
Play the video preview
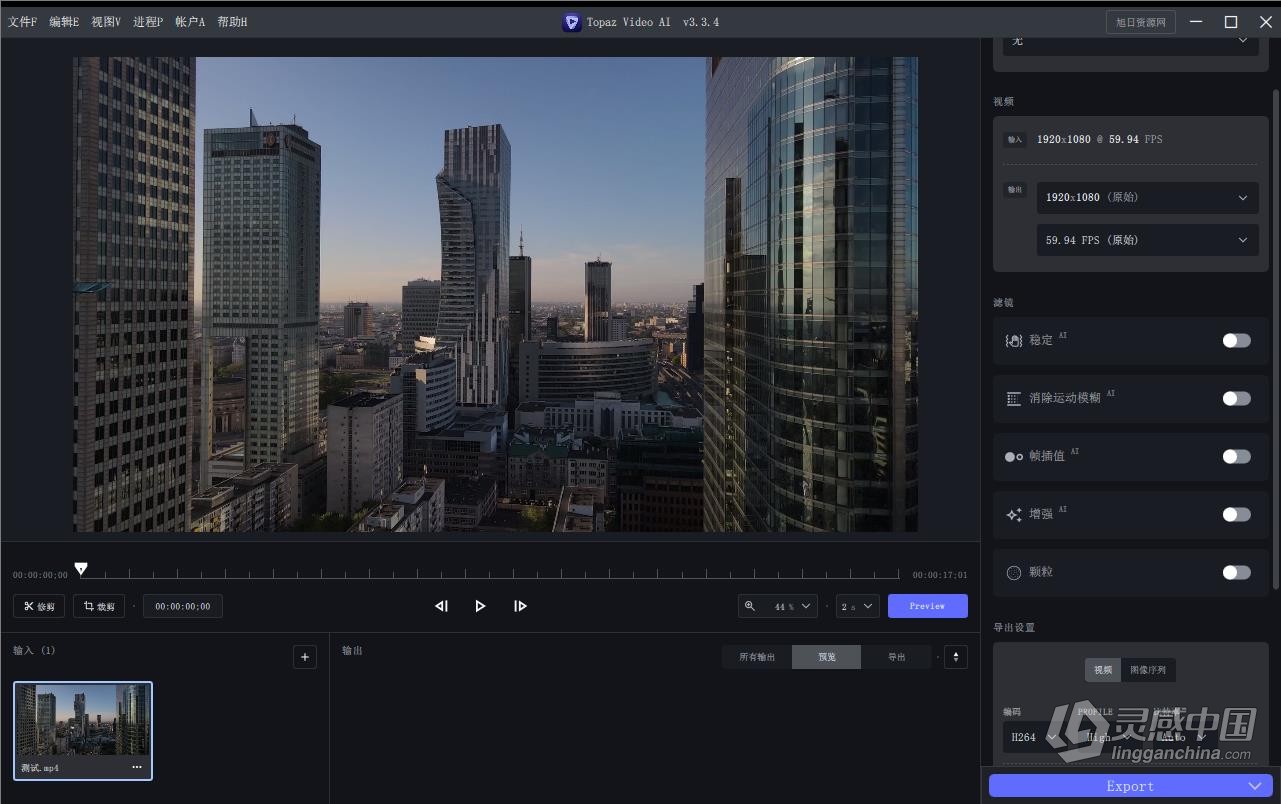(480, 606)
